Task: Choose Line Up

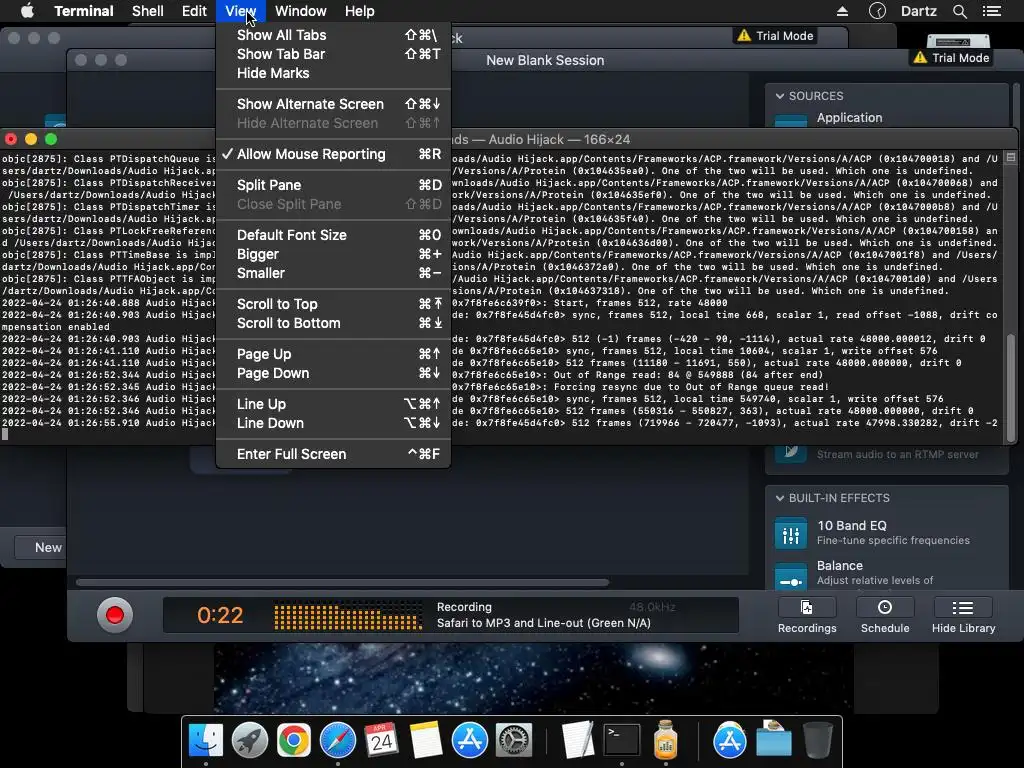Action: 333,404
